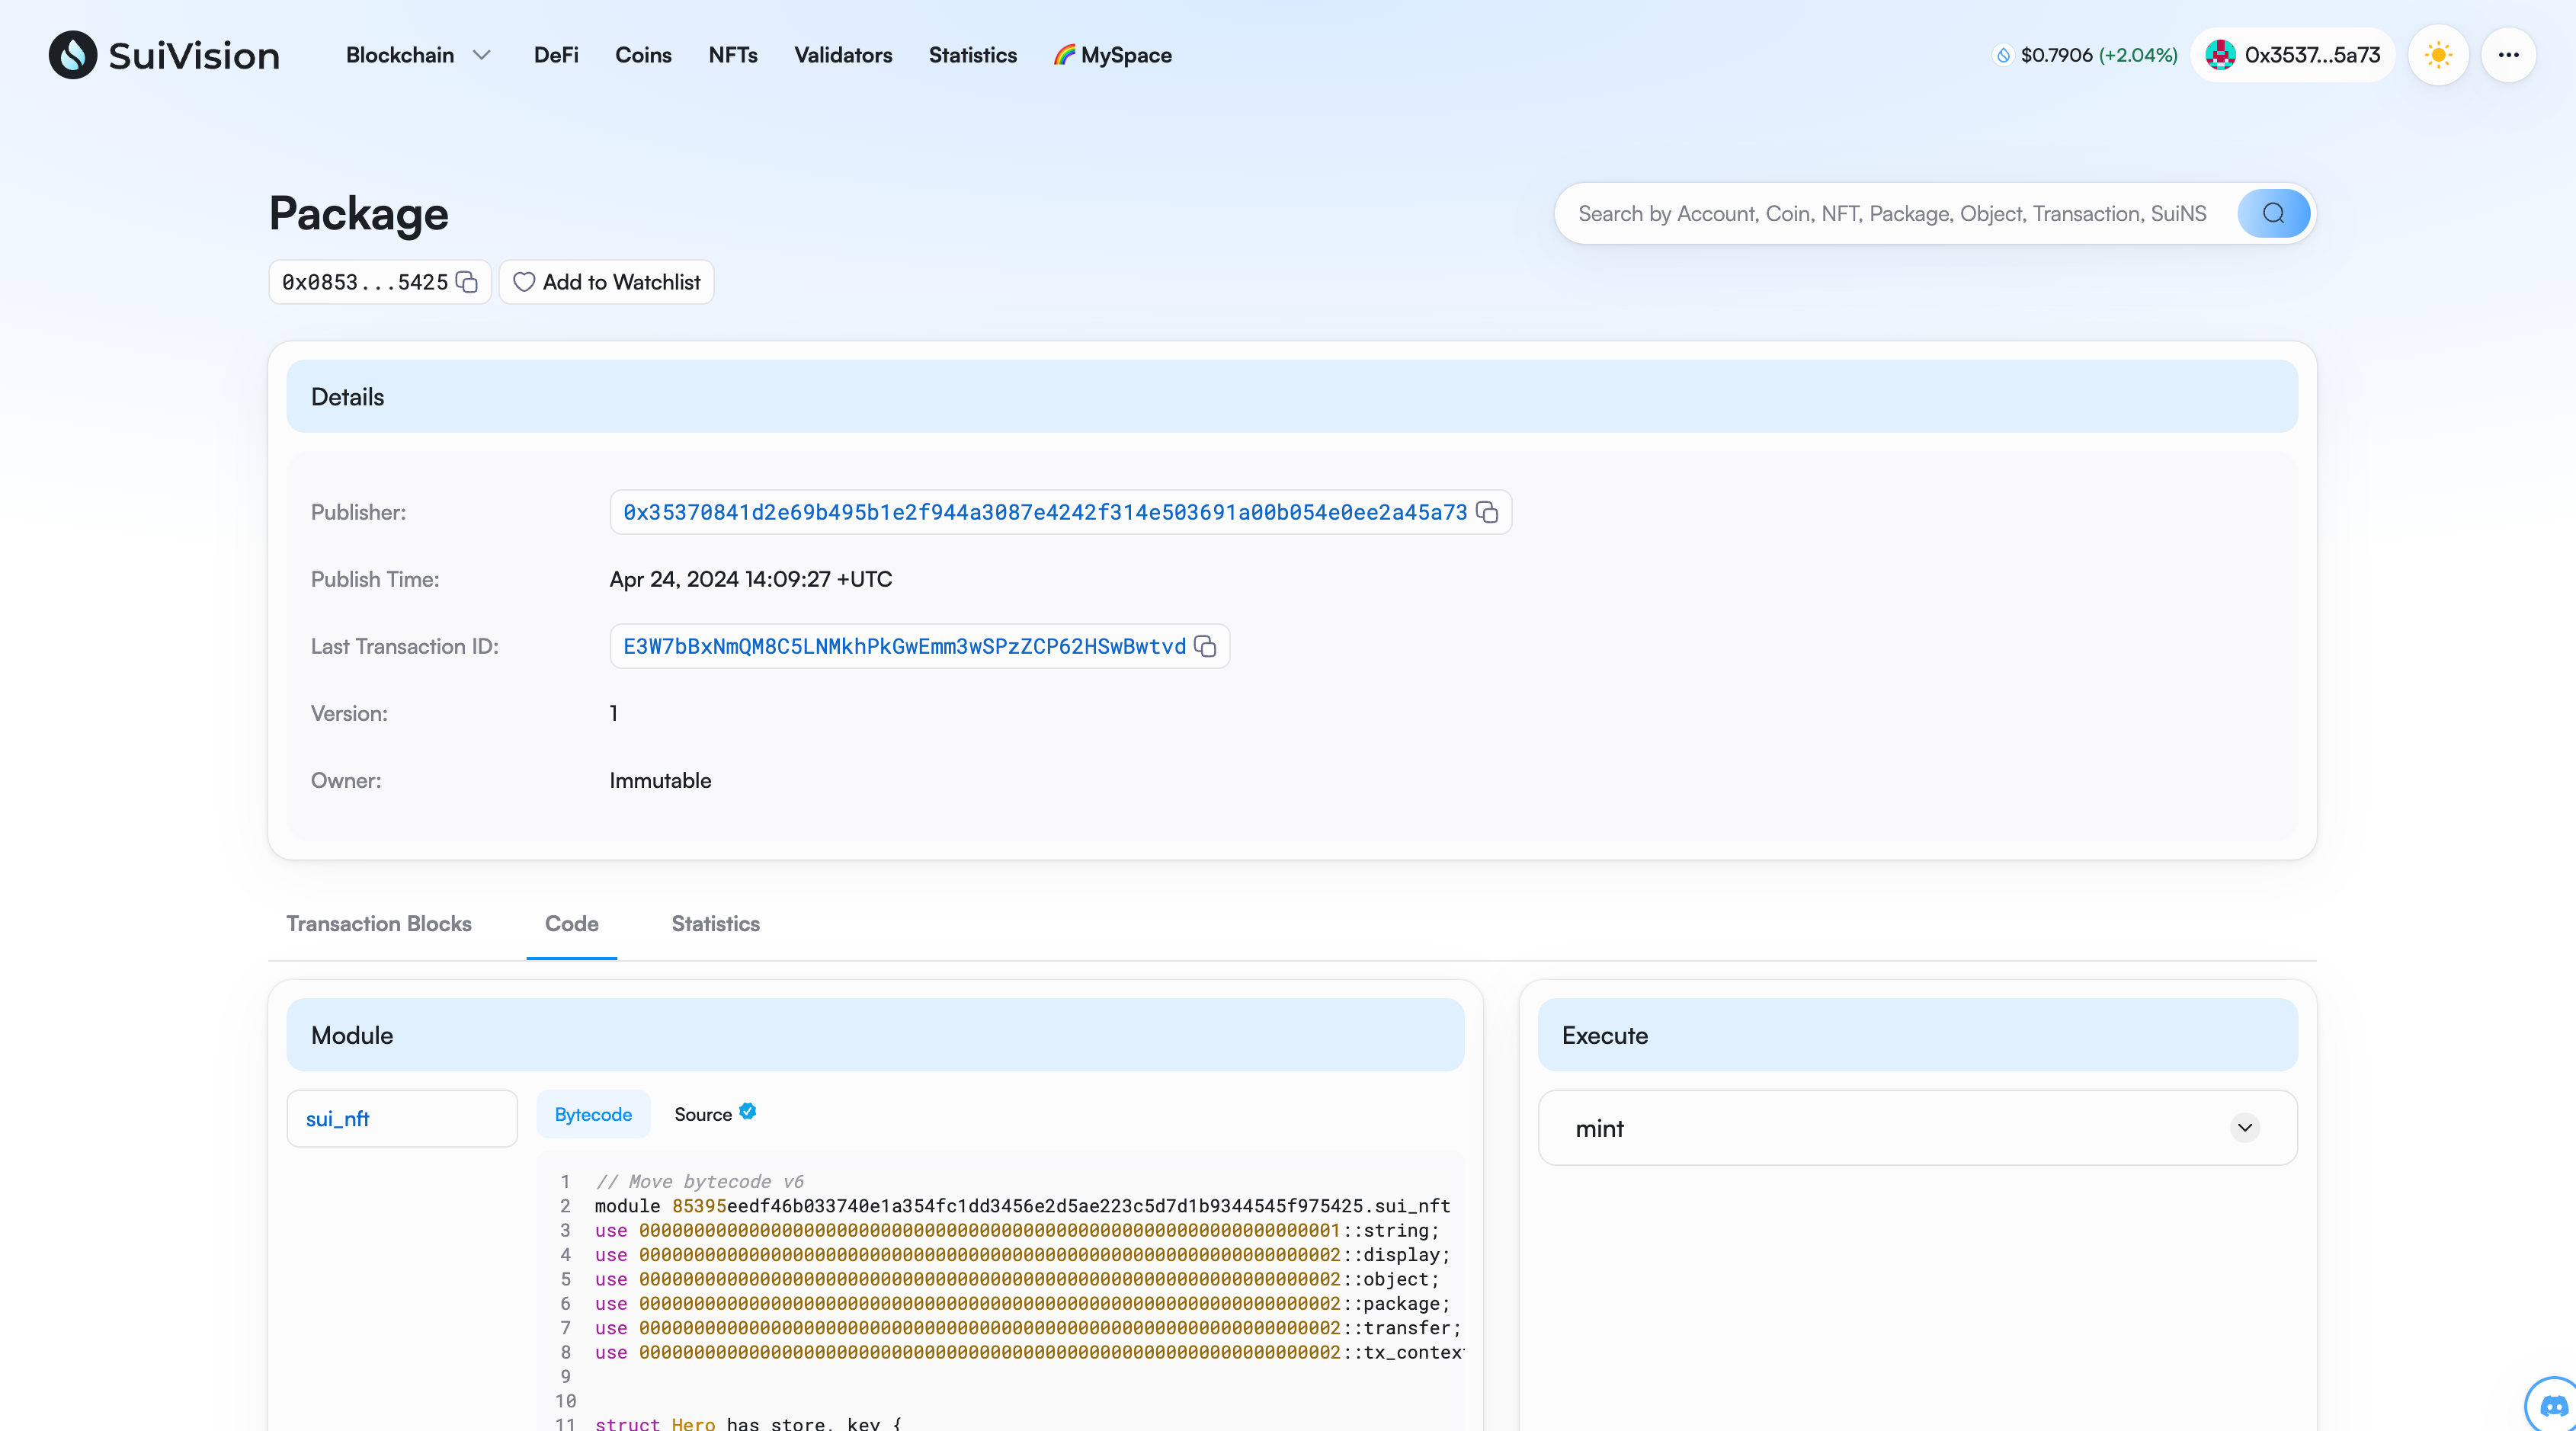Screen dimensions: 2576x1431
Task: Click the verified badge next to Source
Action: (747, 1111)
